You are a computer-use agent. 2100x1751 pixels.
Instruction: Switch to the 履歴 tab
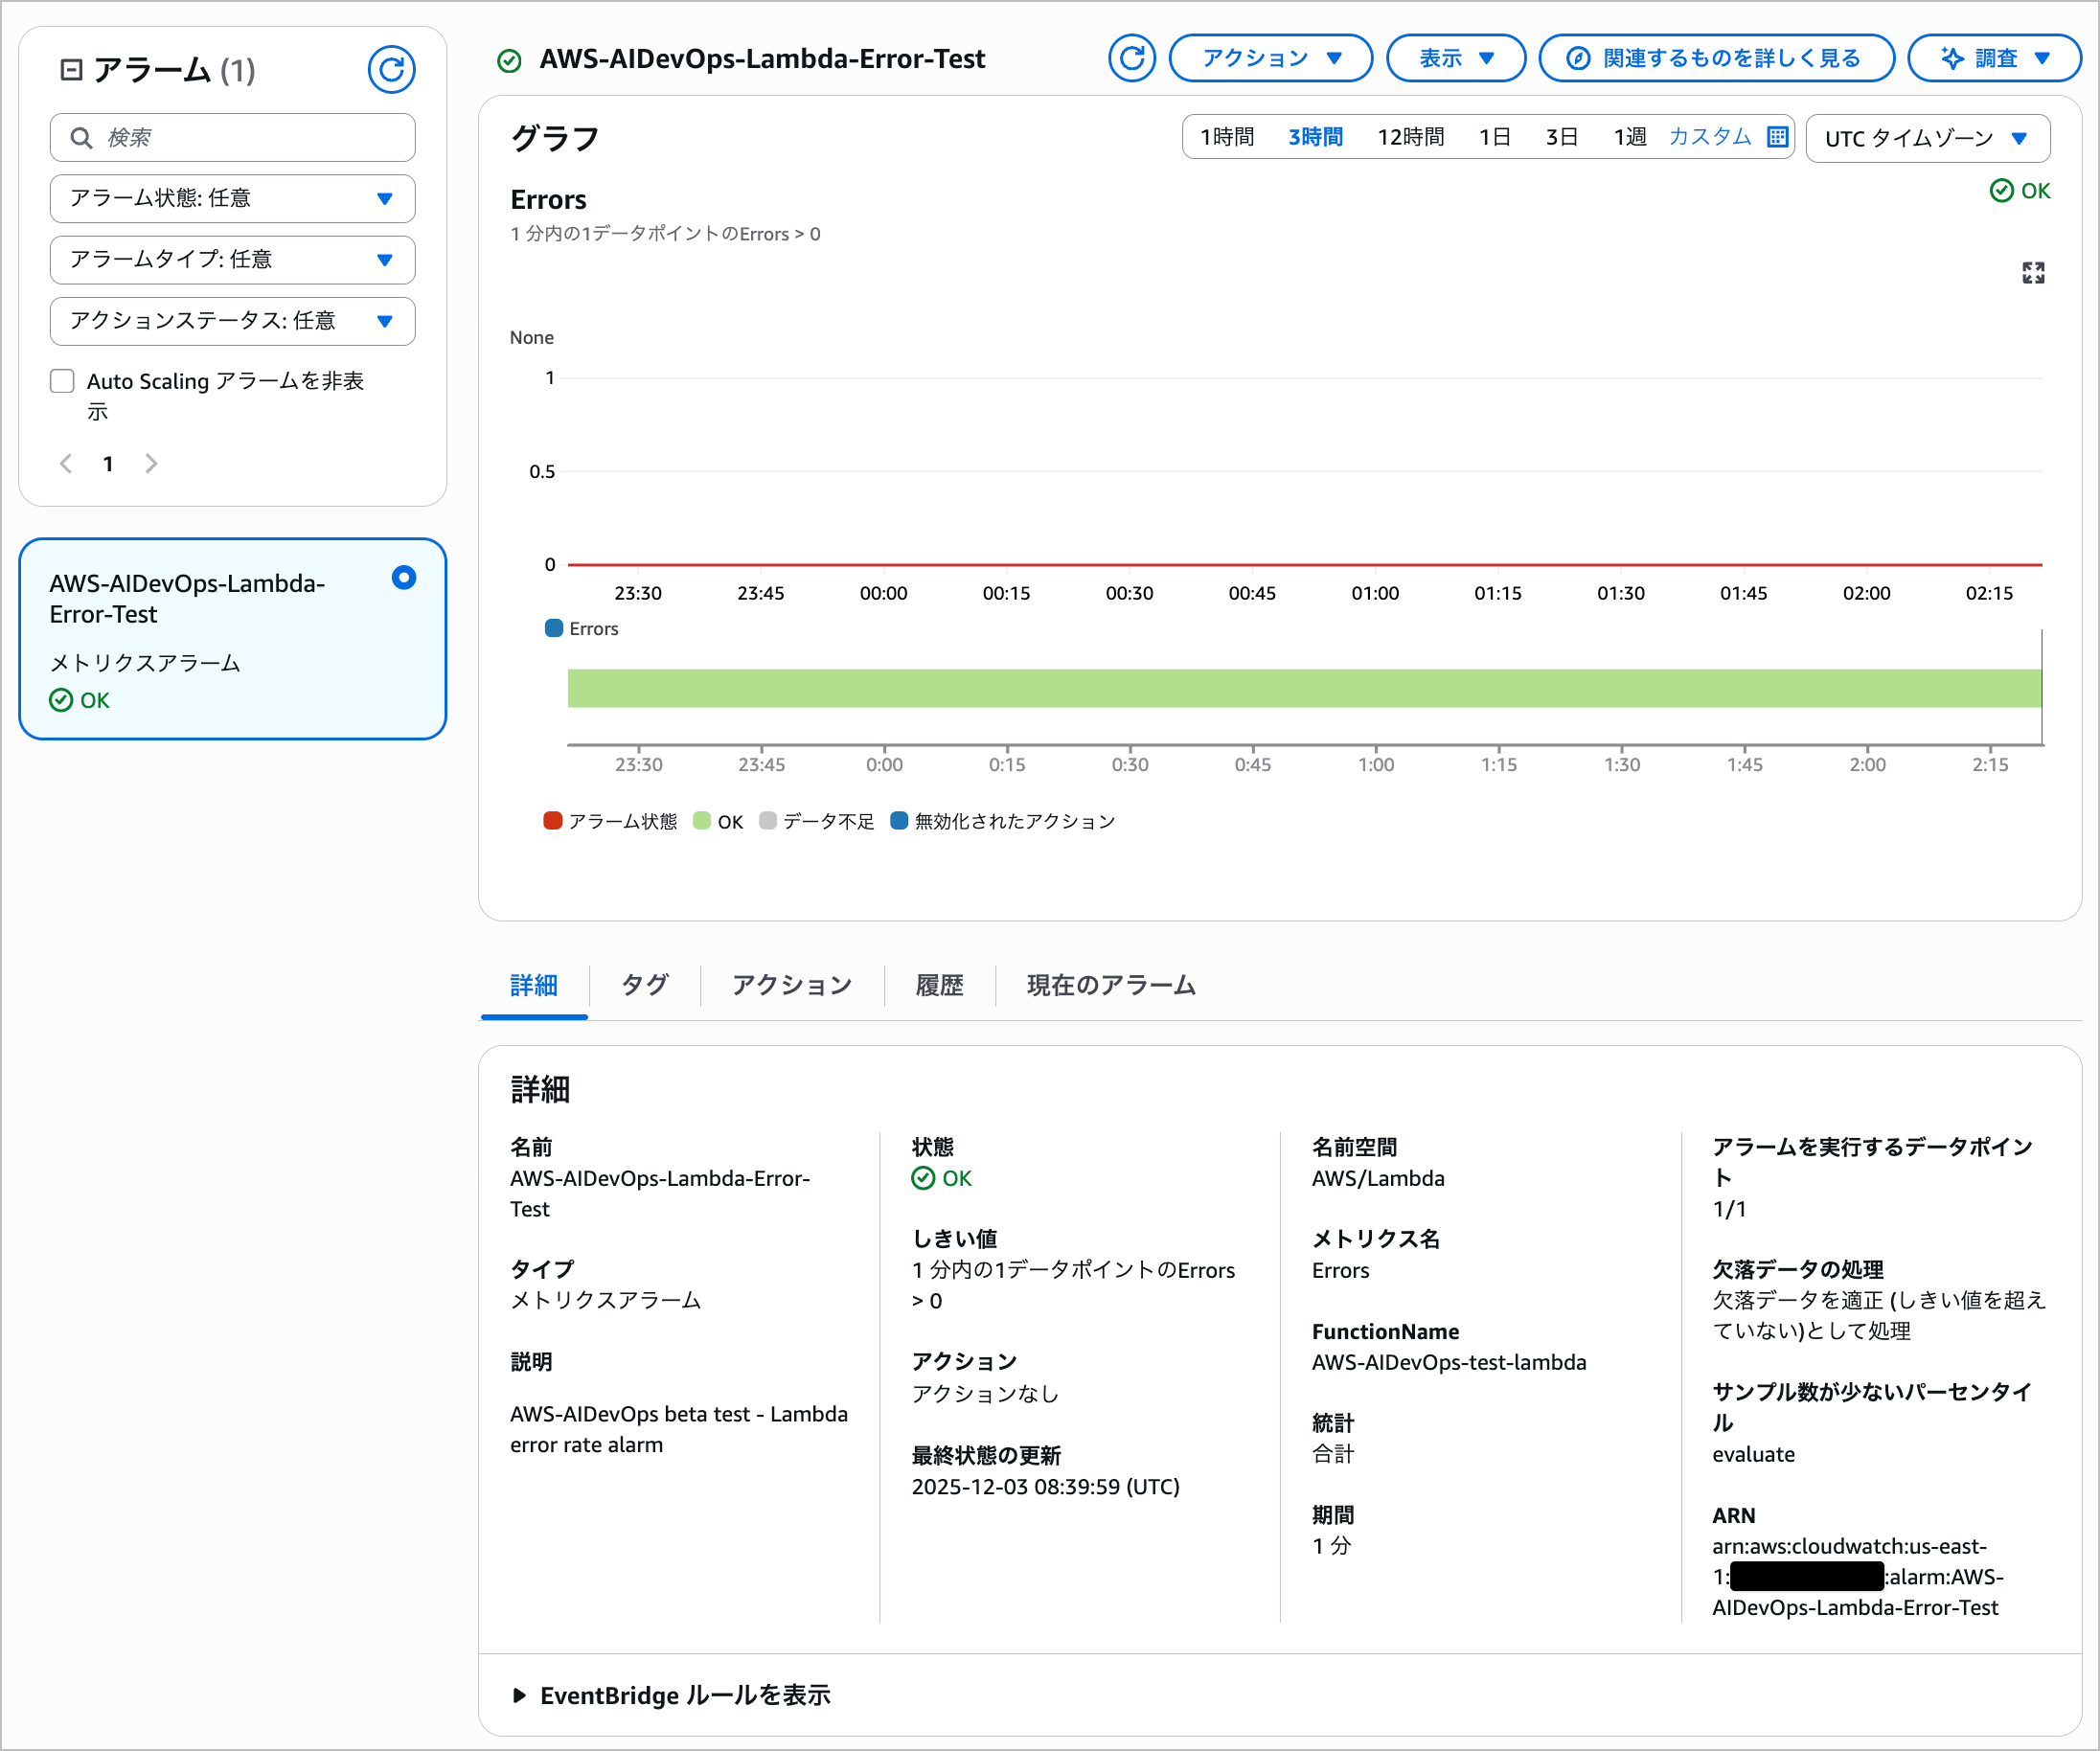(938, 985)
